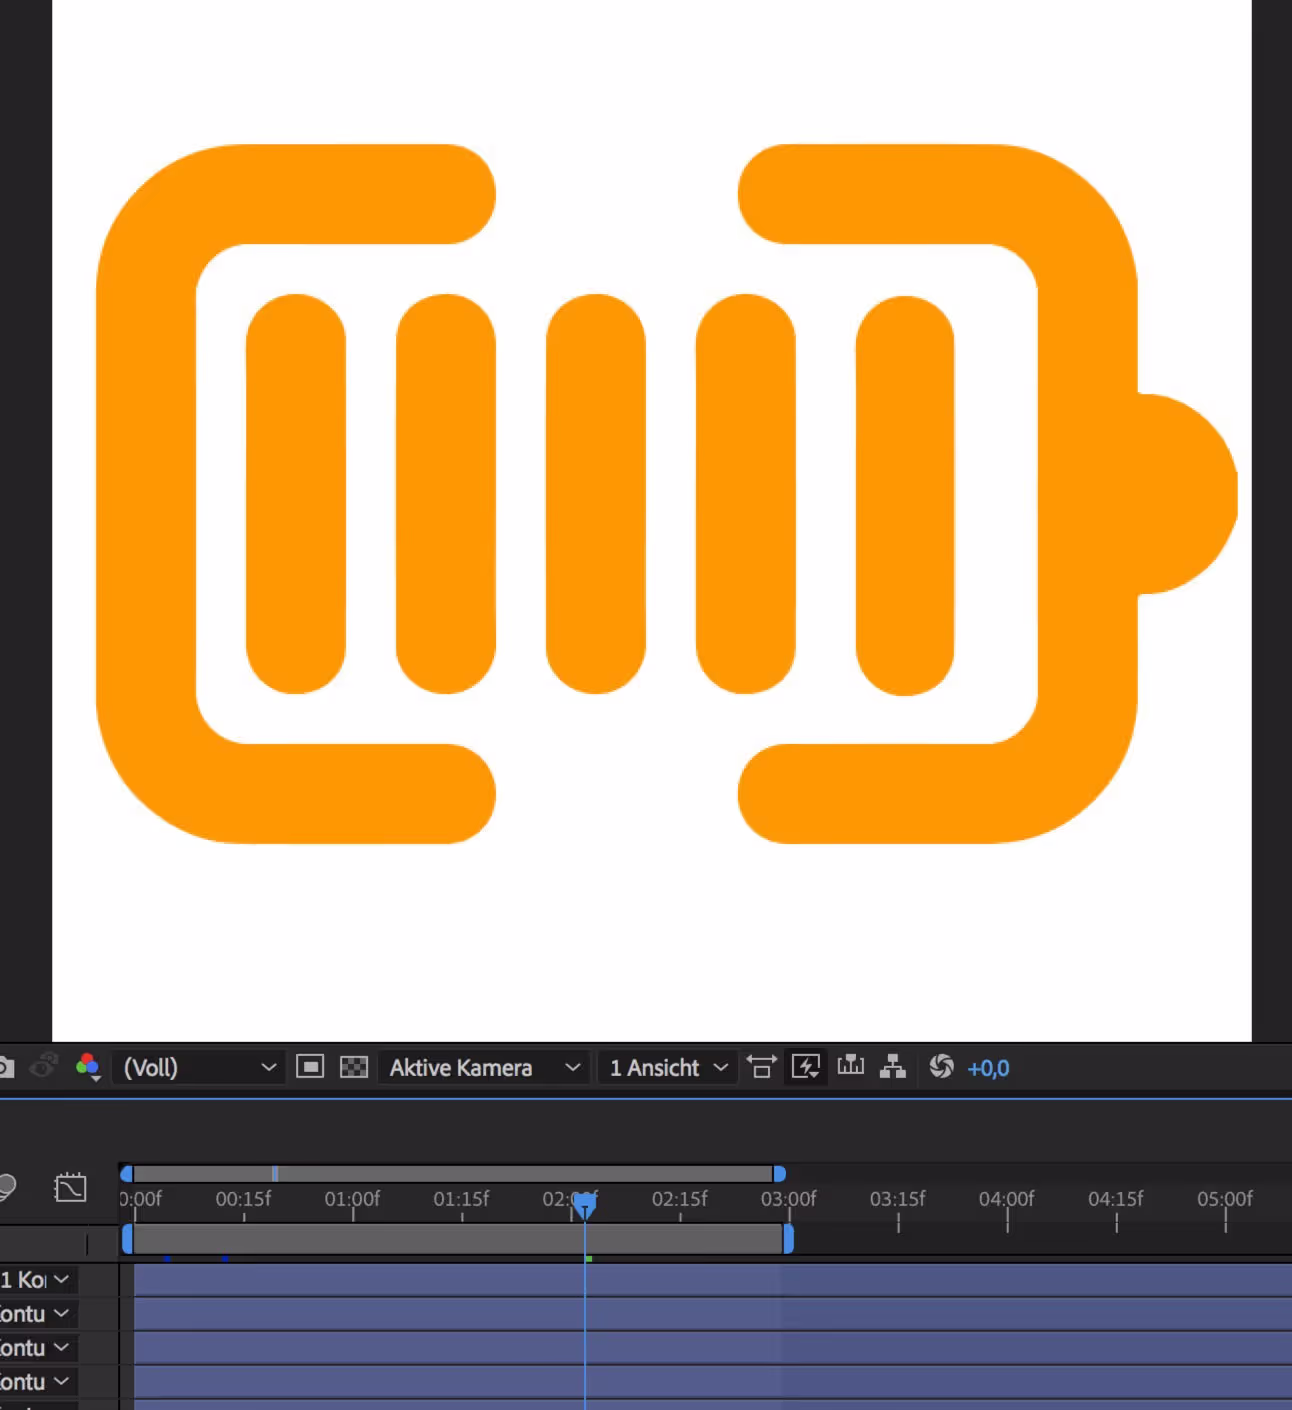Open the Aktive Kamera dropdown
1292x1410 pixels.
point(484,1067)
